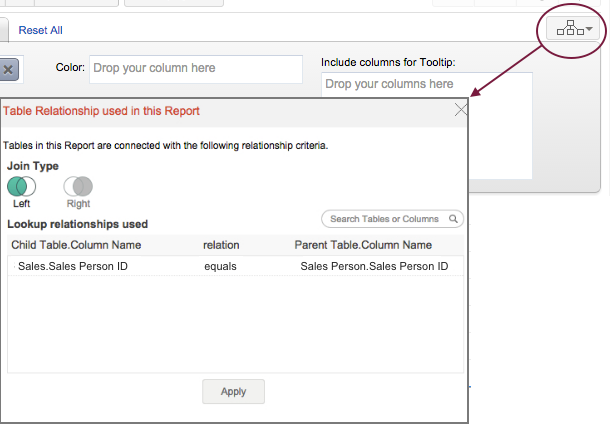Image resolution: width=610 pixels, height=424 pixels.
Task: Select the Right join type icon
Action: [78, 186]
